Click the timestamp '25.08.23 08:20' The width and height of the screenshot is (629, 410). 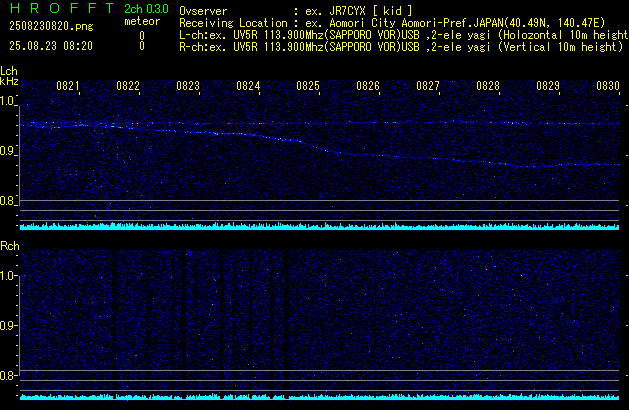[51, 46]
